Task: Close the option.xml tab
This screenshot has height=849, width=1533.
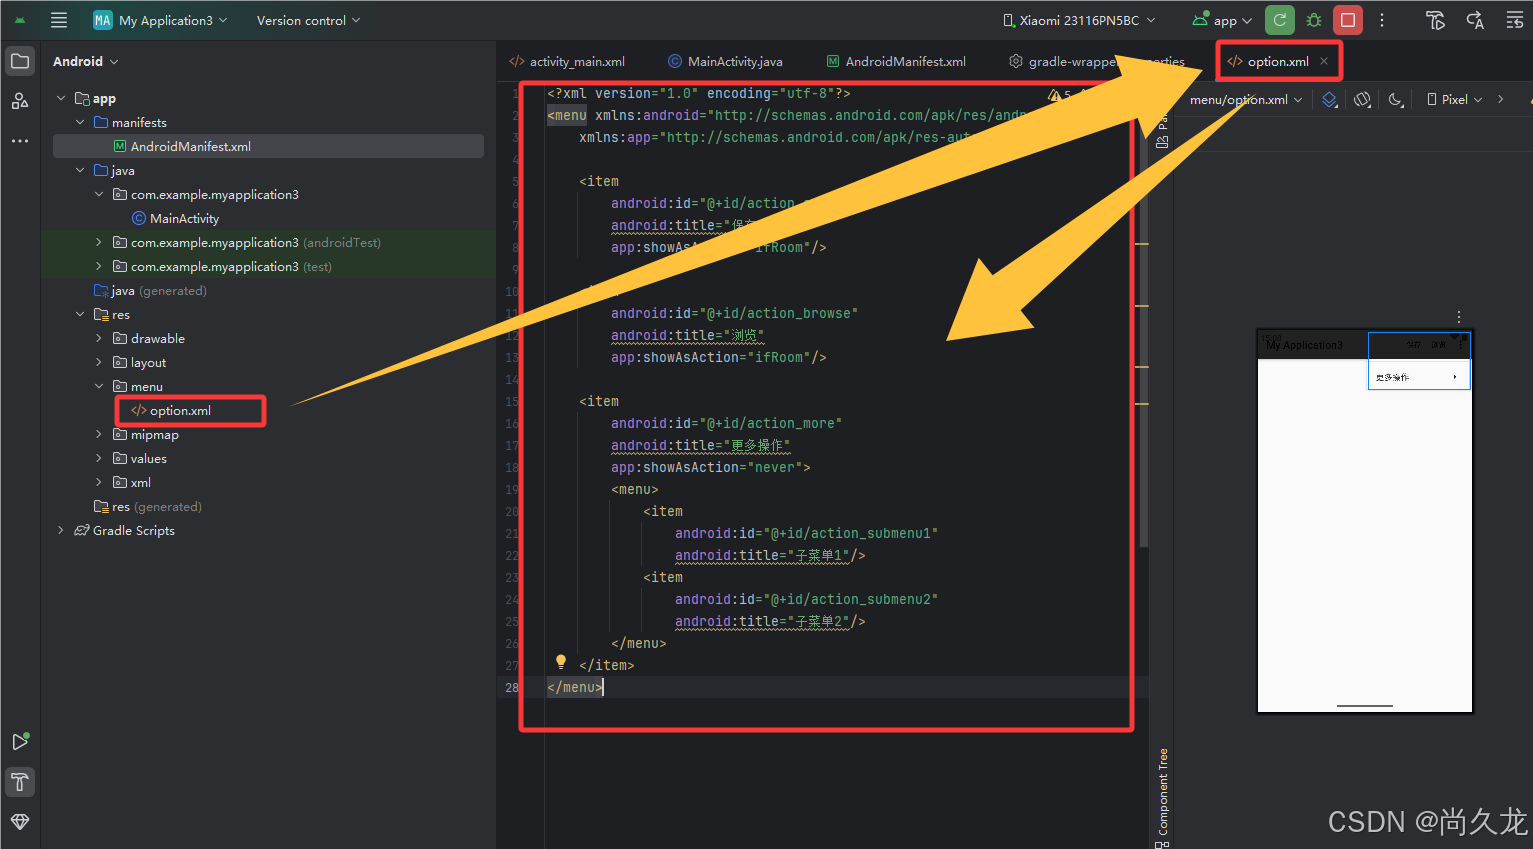Action: click(1324, 61)
